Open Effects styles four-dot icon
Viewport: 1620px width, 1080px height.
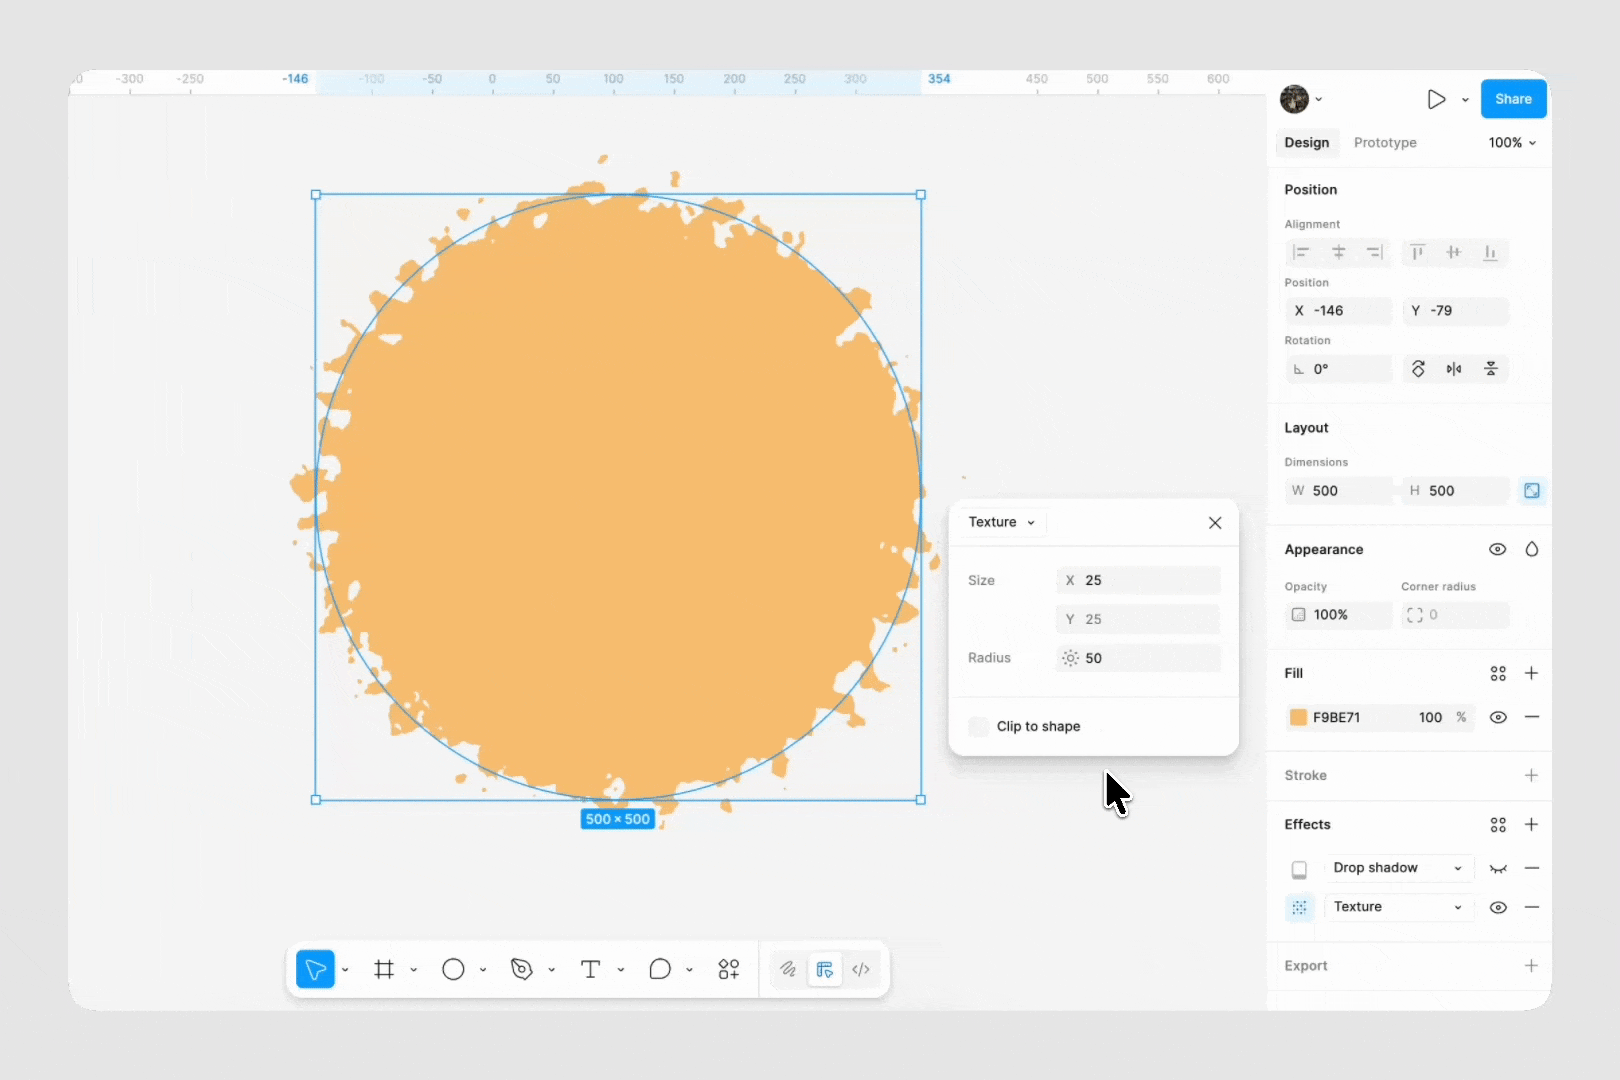[1498, 825]
